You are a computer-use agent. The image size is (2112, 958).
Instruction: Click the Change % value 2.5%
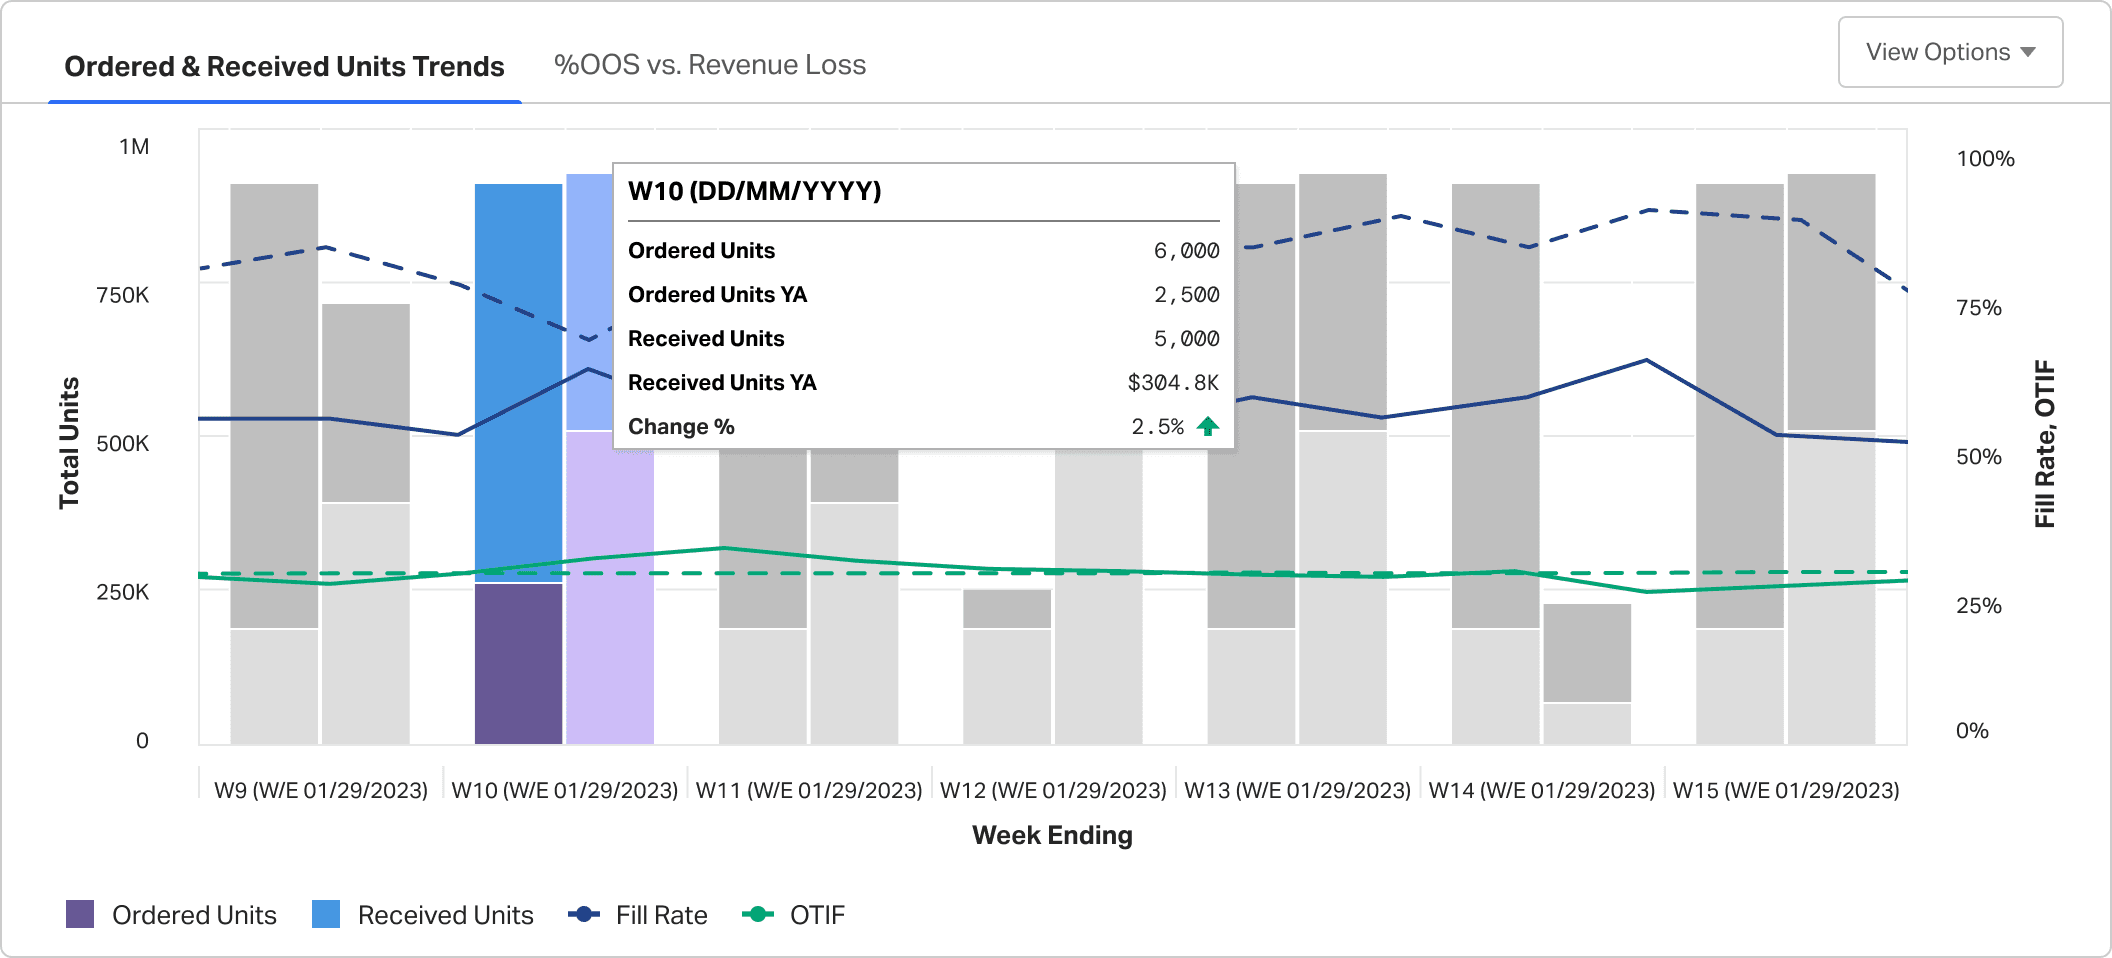click(1157, 427)
